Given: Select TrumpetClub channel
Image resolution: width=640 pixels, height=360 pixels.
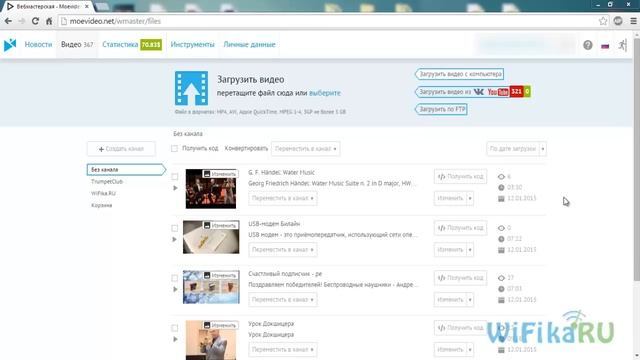Looking at the screenshot, I should tap(107, 182).
